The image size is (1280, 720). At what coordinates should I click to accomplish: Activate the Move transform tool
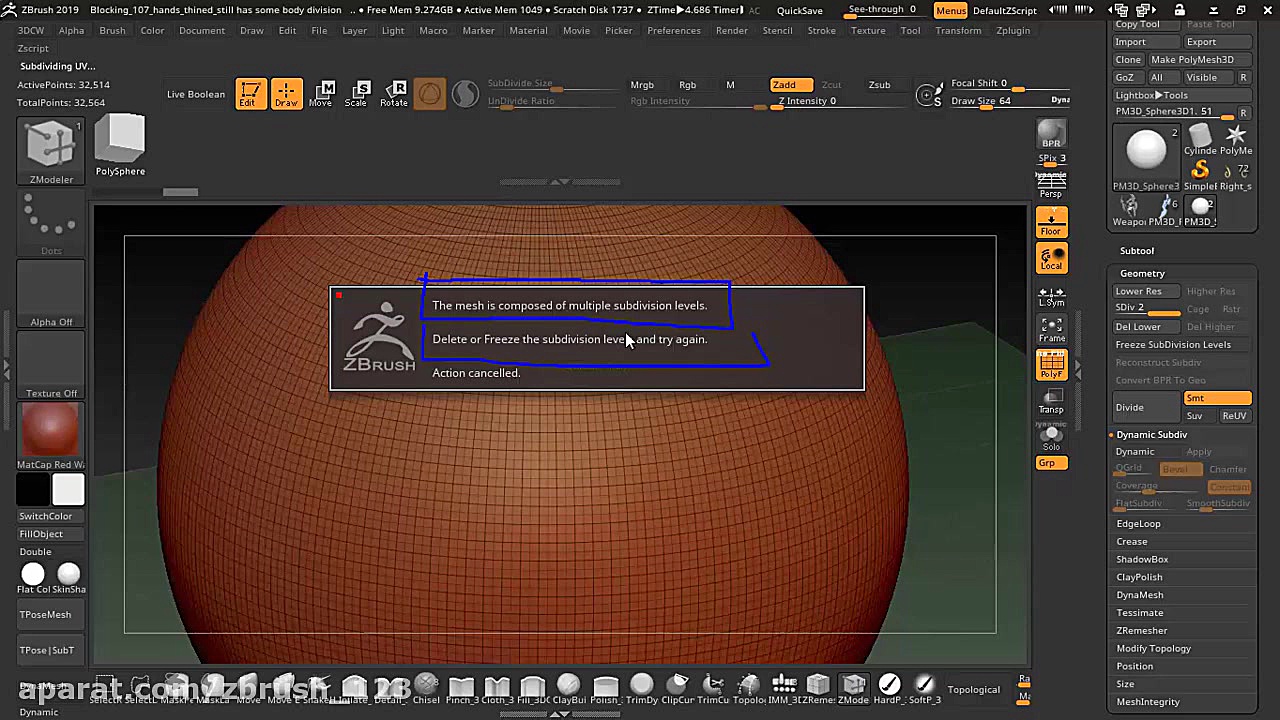[x=320, y=93]
